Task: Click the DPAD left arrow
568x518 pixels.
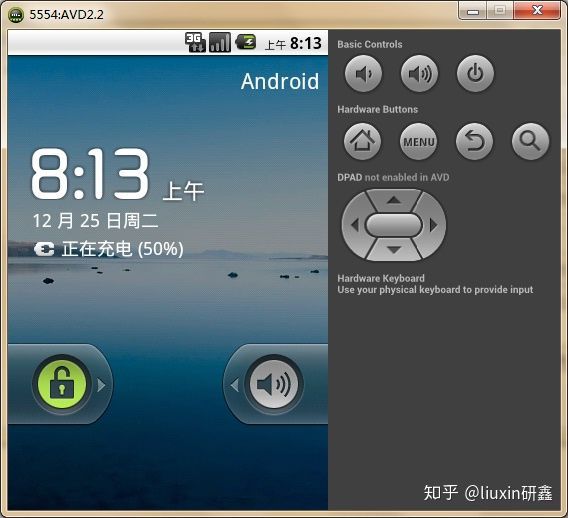Action: point(354,225)
